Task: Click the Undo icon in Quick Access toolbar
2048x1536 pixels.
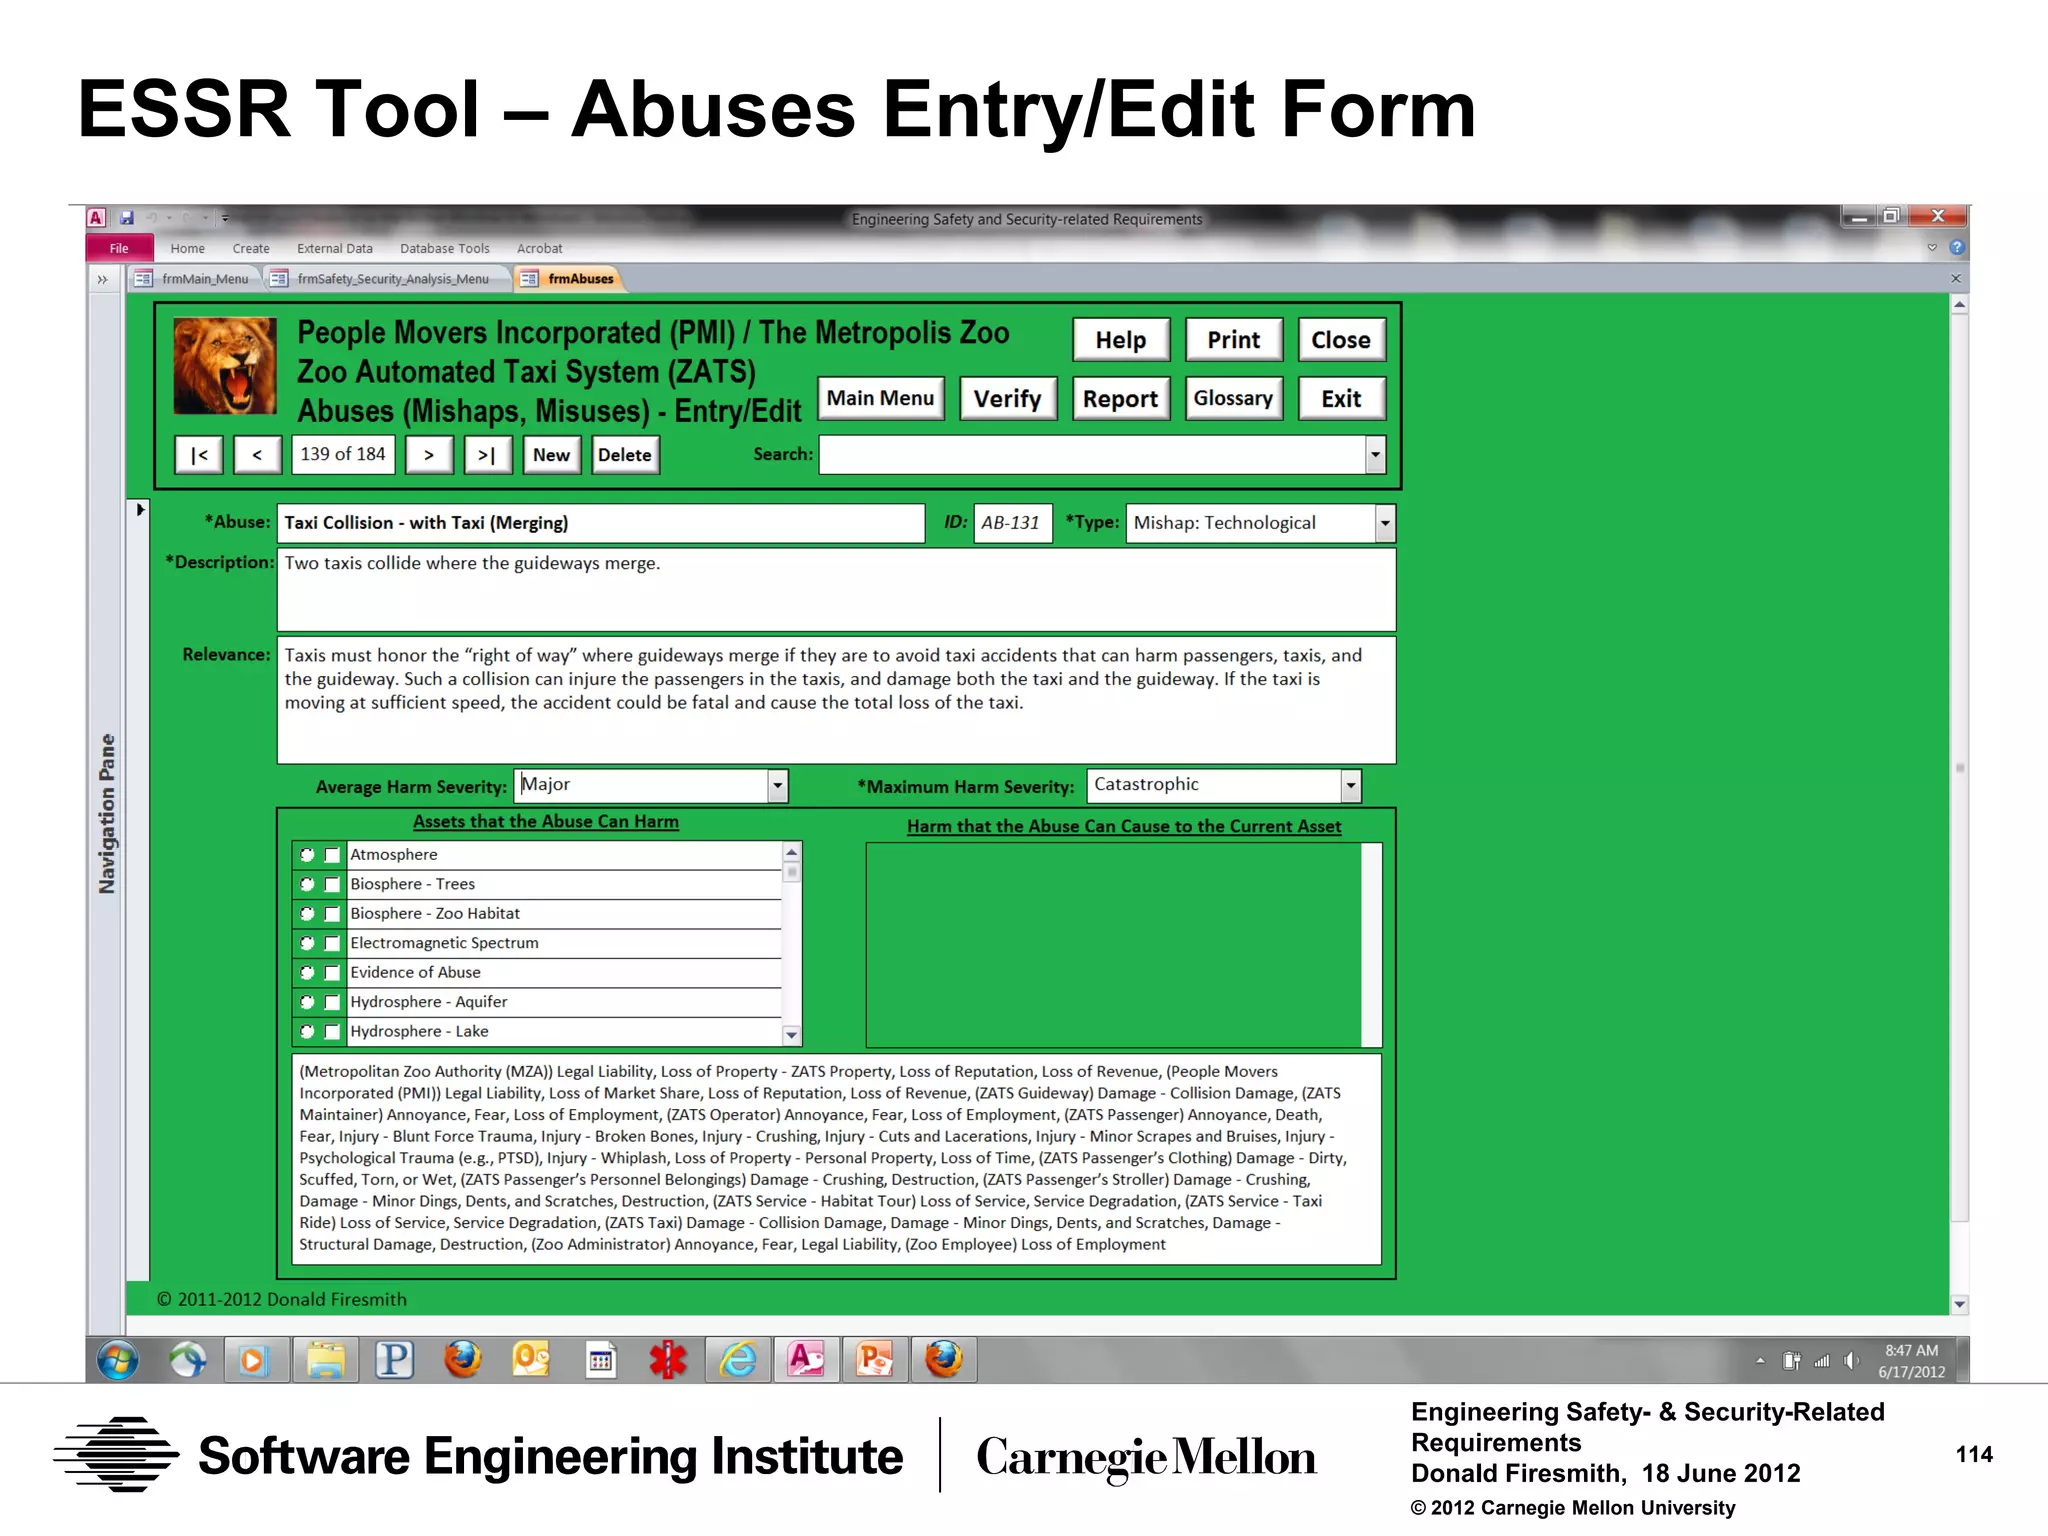Action: pyautogui.click(x=152, y=217)
